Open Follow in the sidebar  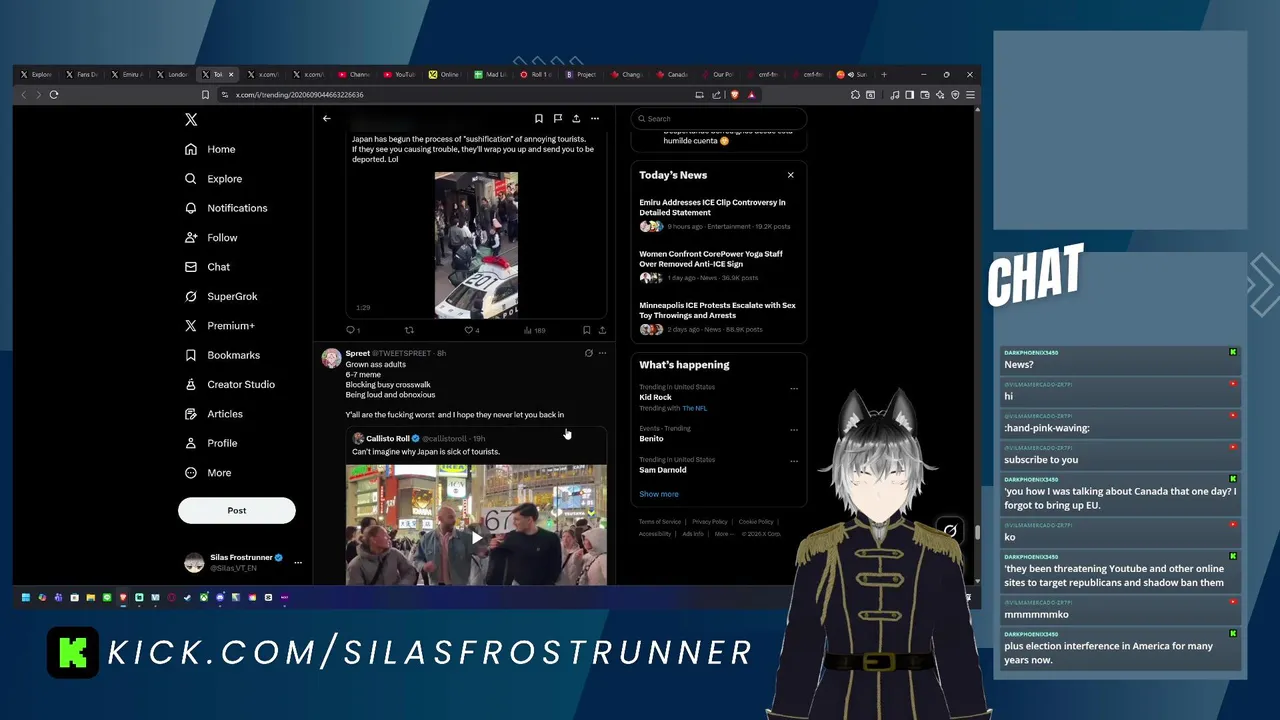[211, 238]
